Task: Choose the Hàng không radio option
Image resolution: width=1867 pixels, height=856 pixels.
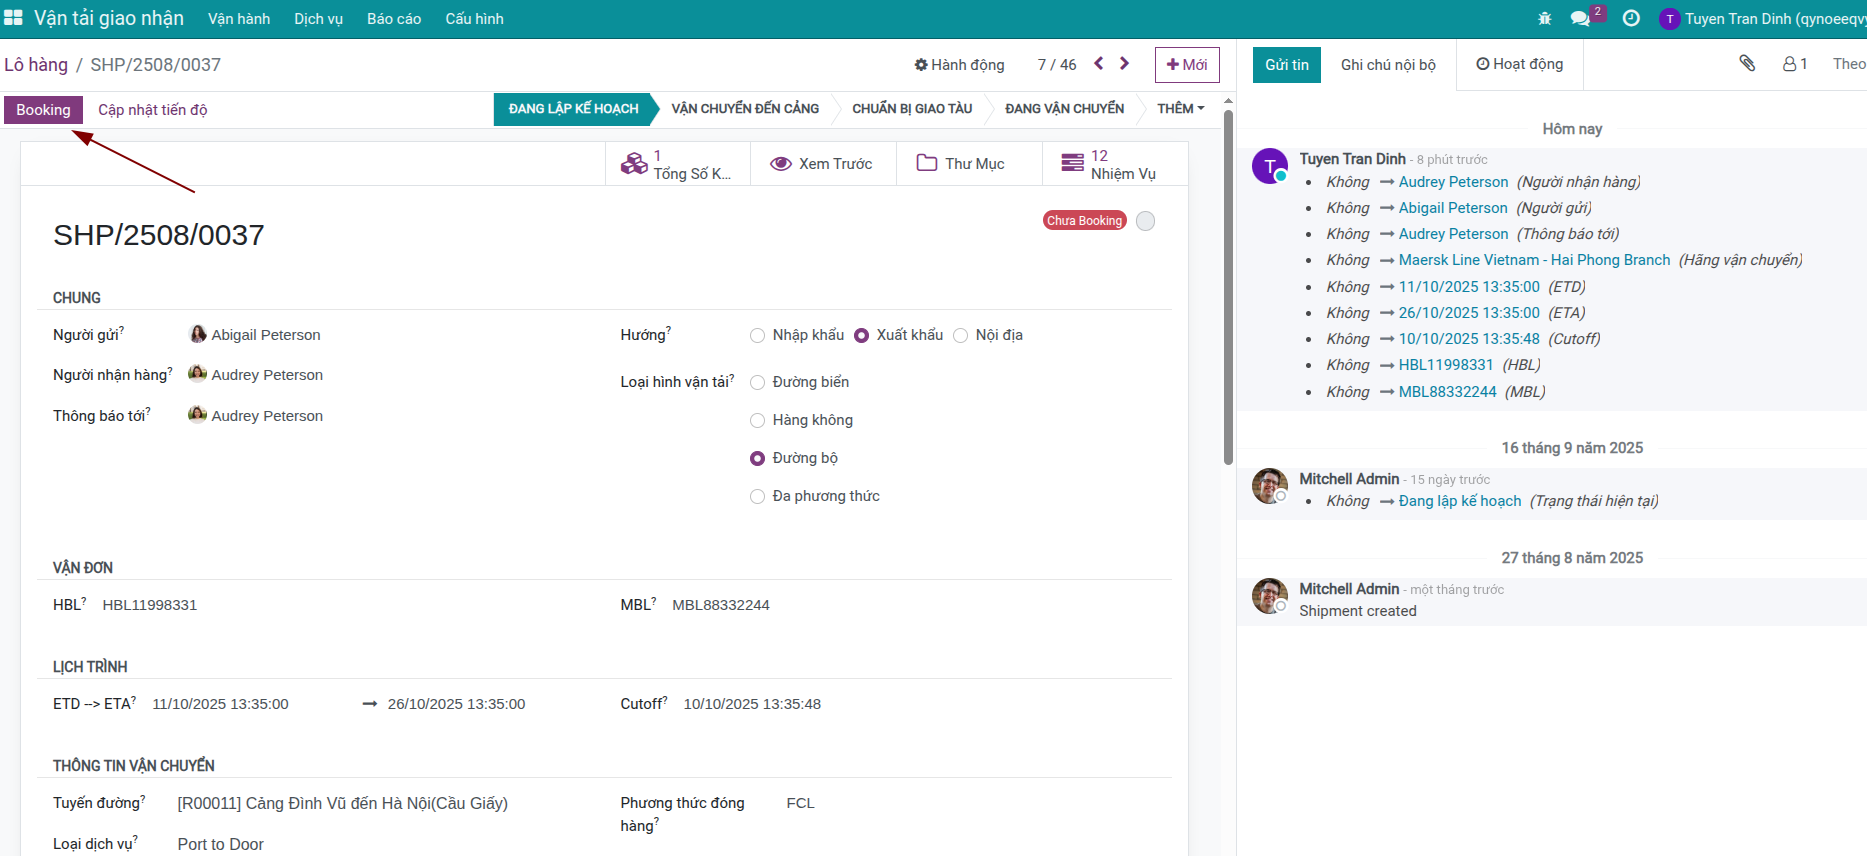Action: click(x=758, y=421)
